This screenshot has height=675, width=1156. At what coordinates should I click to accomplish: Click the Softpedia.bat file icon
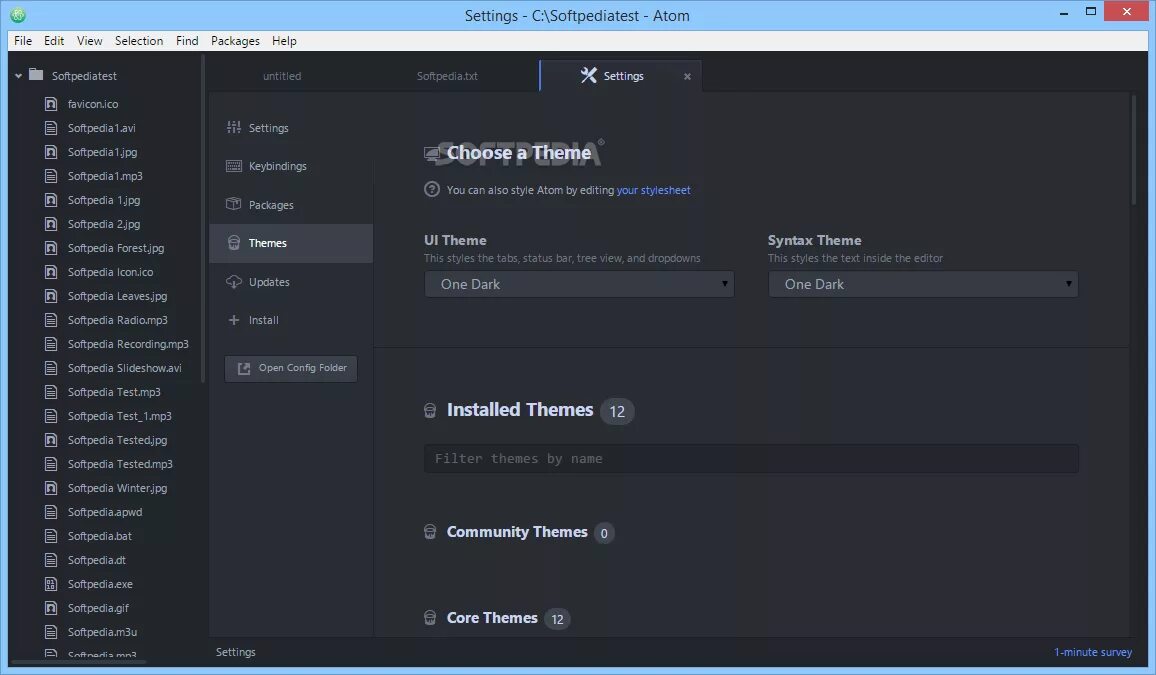[51, 536]
